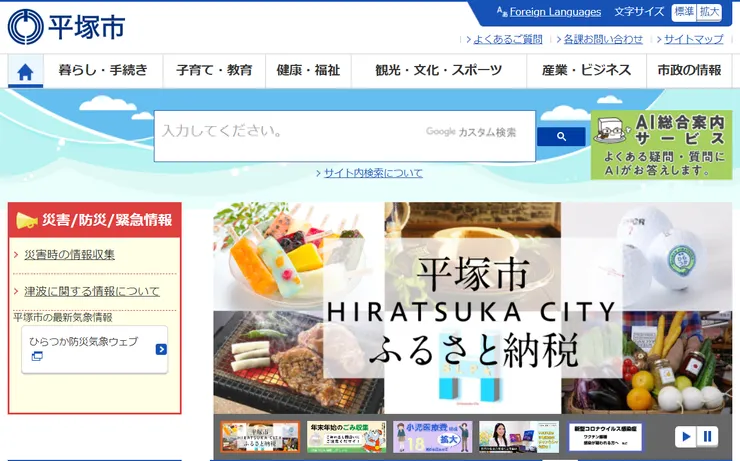This screenshot has width=740, height=461.
Task: Focus the Google custom search field
Action: [345, 136]
